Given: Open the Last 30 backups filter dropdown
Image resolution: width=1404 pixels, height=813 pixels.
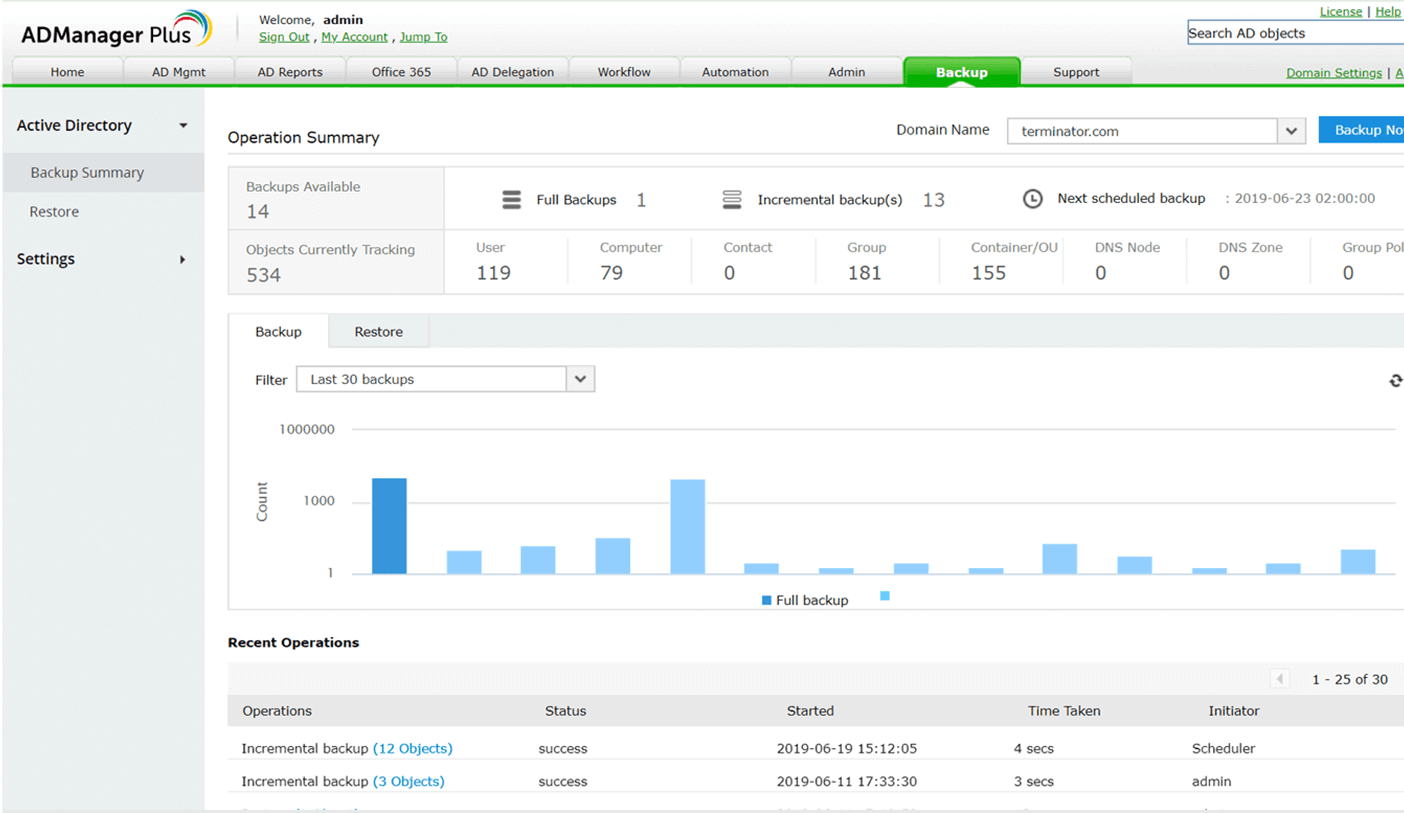Looking at the screenshot, I should 445,379.
